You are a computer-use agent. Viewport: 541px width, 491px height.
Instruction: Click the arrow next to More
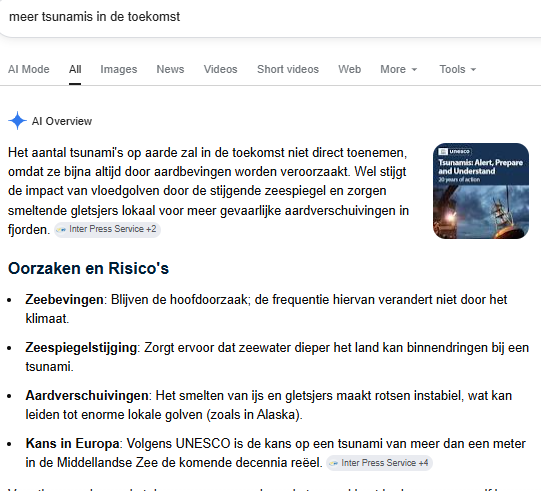pos(414,70)
